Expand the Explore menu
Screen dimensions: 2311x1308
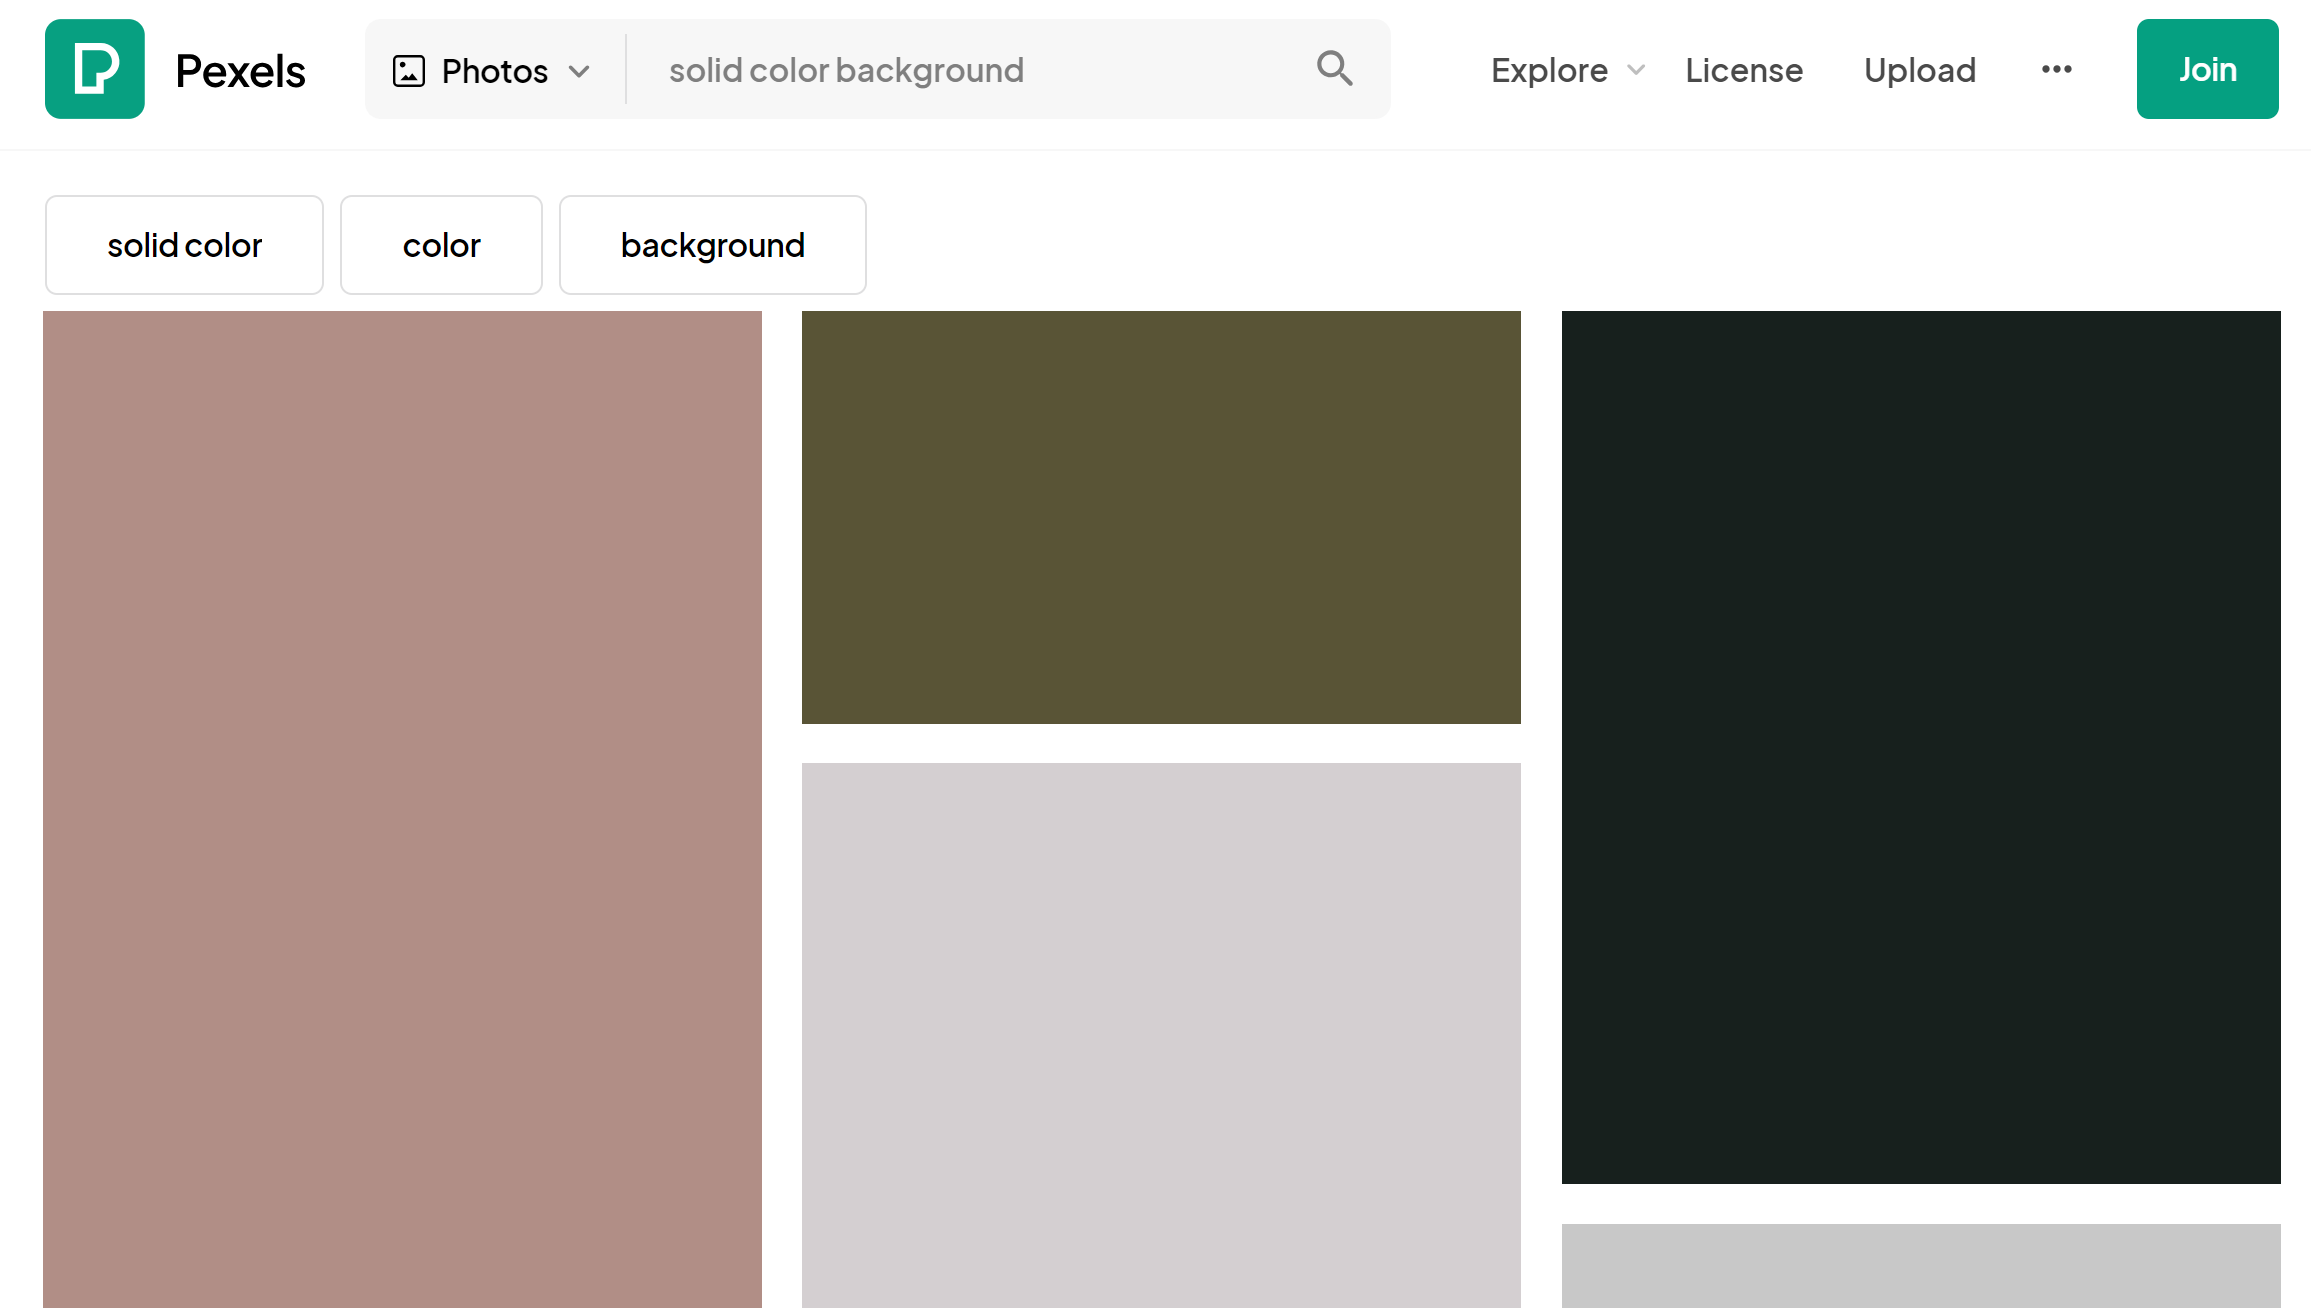(1548, 70)
